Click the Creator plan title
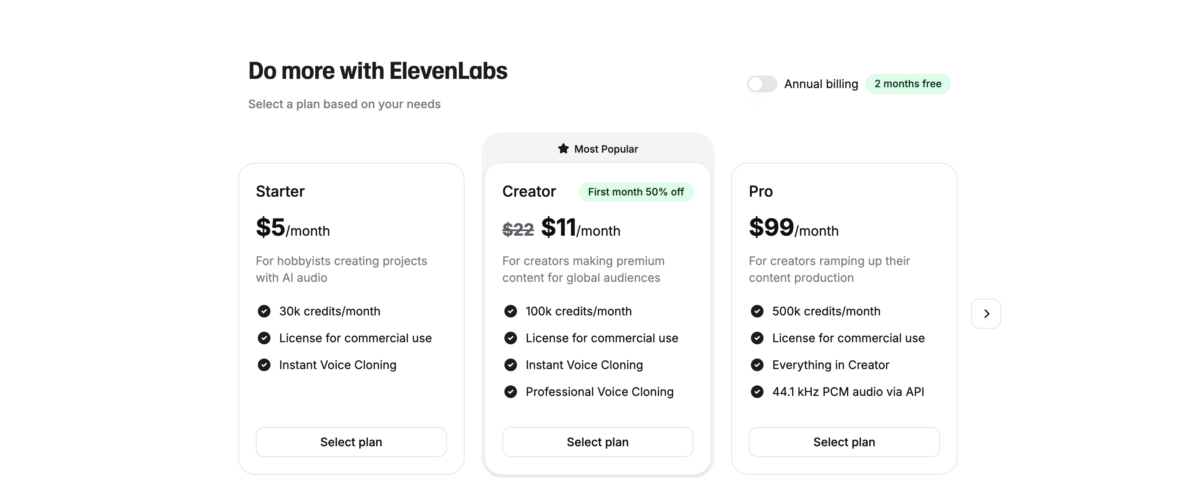This screenshot has height=489, width=1200. coord(529,191)
